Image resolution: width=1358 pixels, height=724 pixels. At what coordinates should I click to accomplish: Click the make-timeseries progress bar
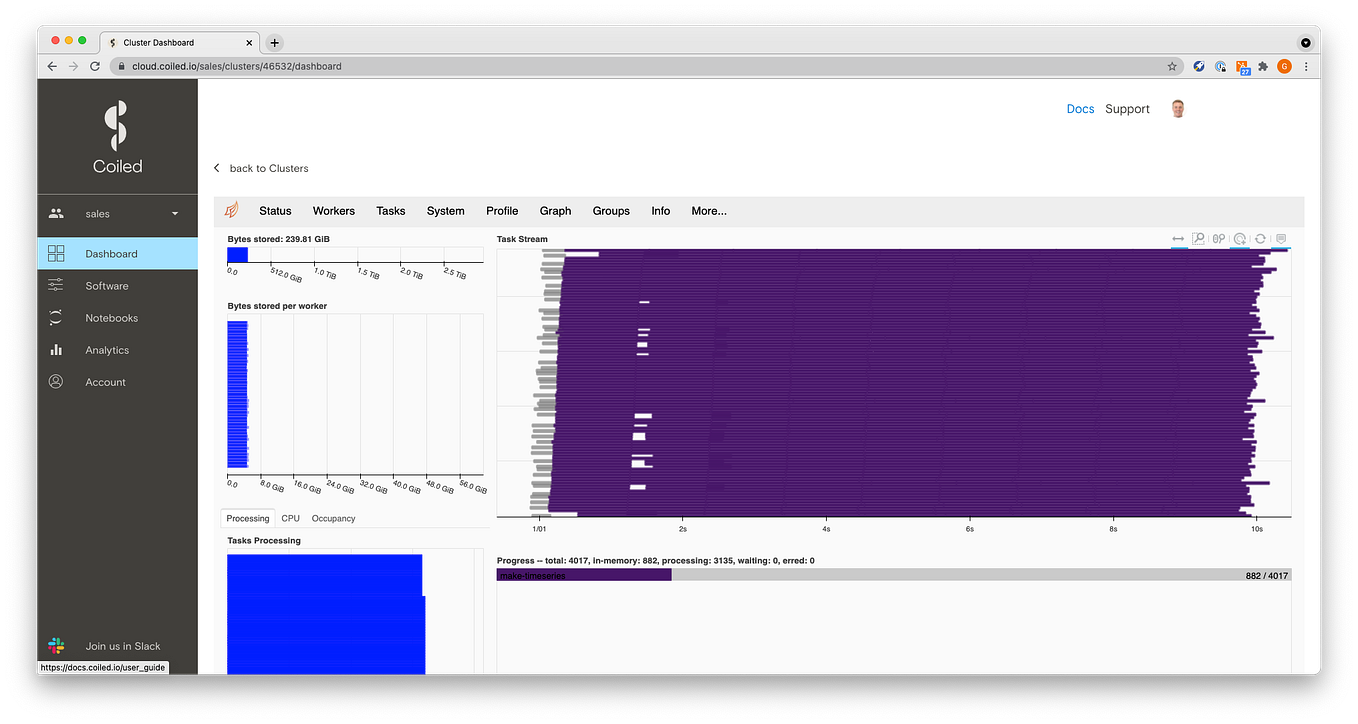tap(583, 575)
